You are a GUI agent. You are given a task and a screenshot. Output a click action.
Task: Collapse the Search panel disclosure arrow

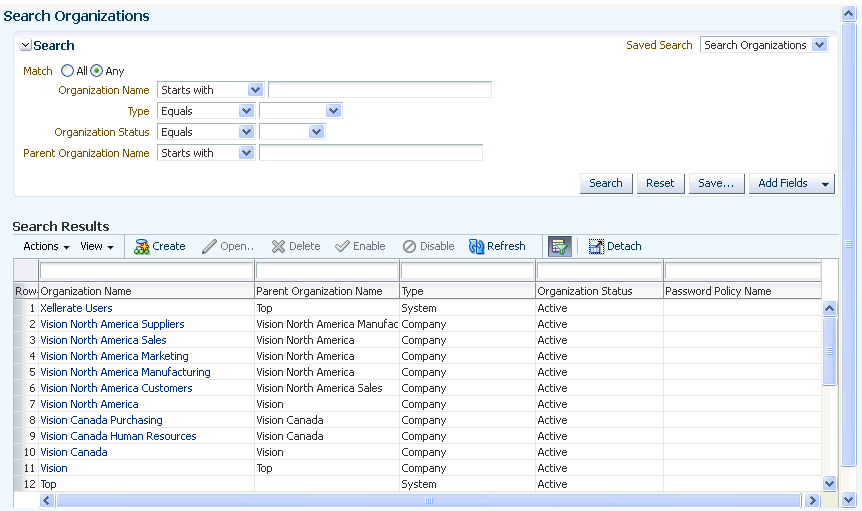point(25,45)
